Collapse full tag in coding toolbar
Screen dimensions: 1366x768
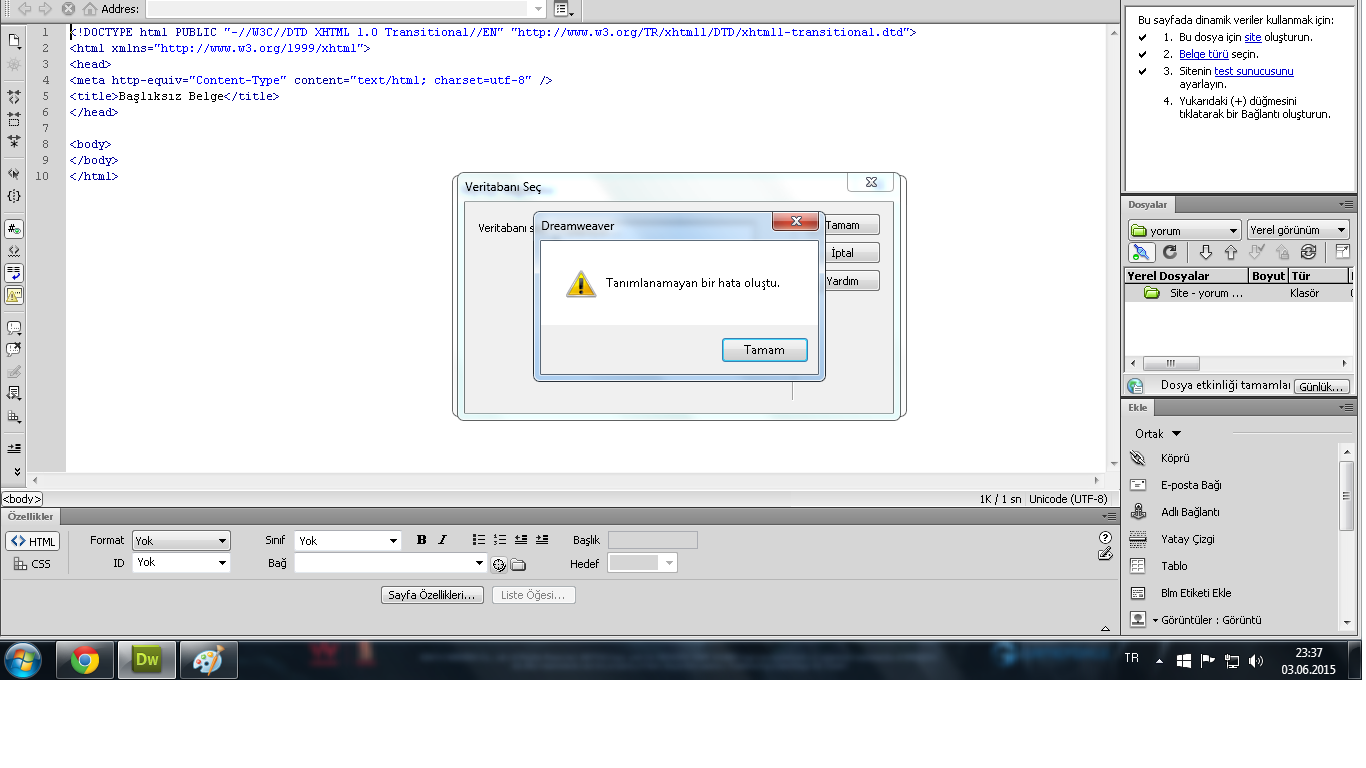(x=14, y=97)
